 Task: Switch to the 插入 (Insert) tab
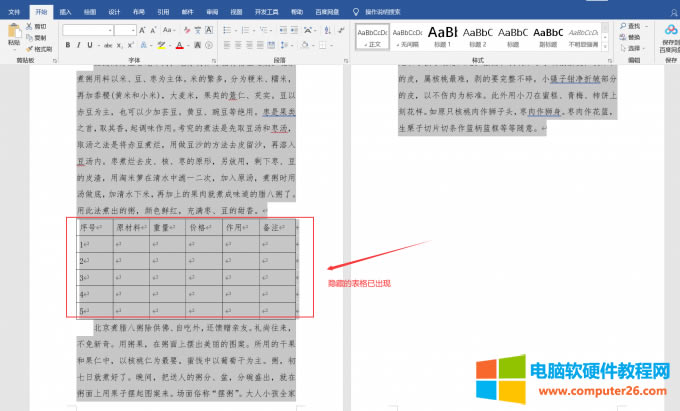[x=65, y=11]
